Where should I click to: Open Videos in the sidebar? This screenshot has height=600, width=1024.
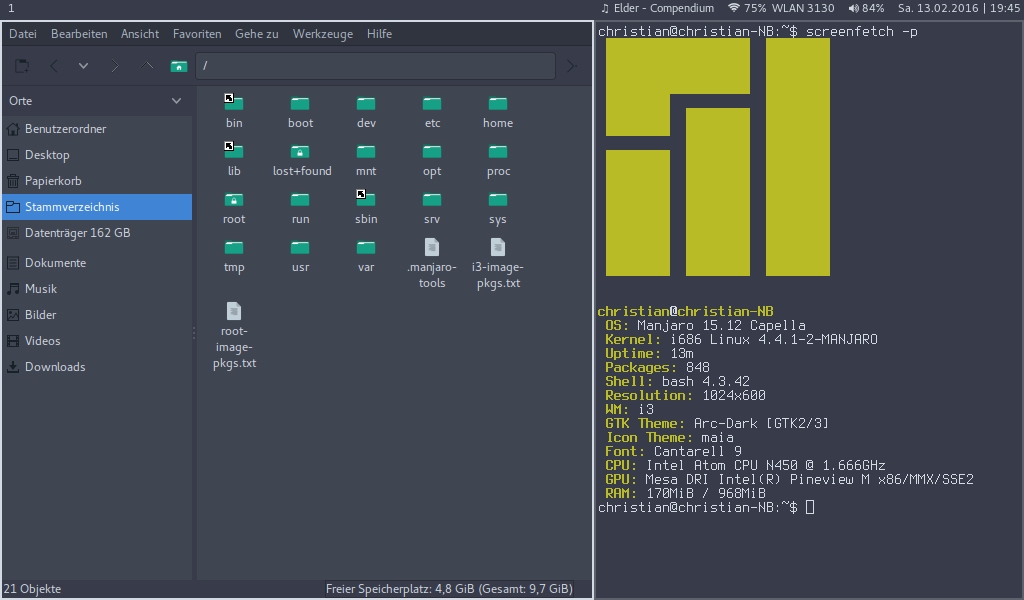click(97, 341)
